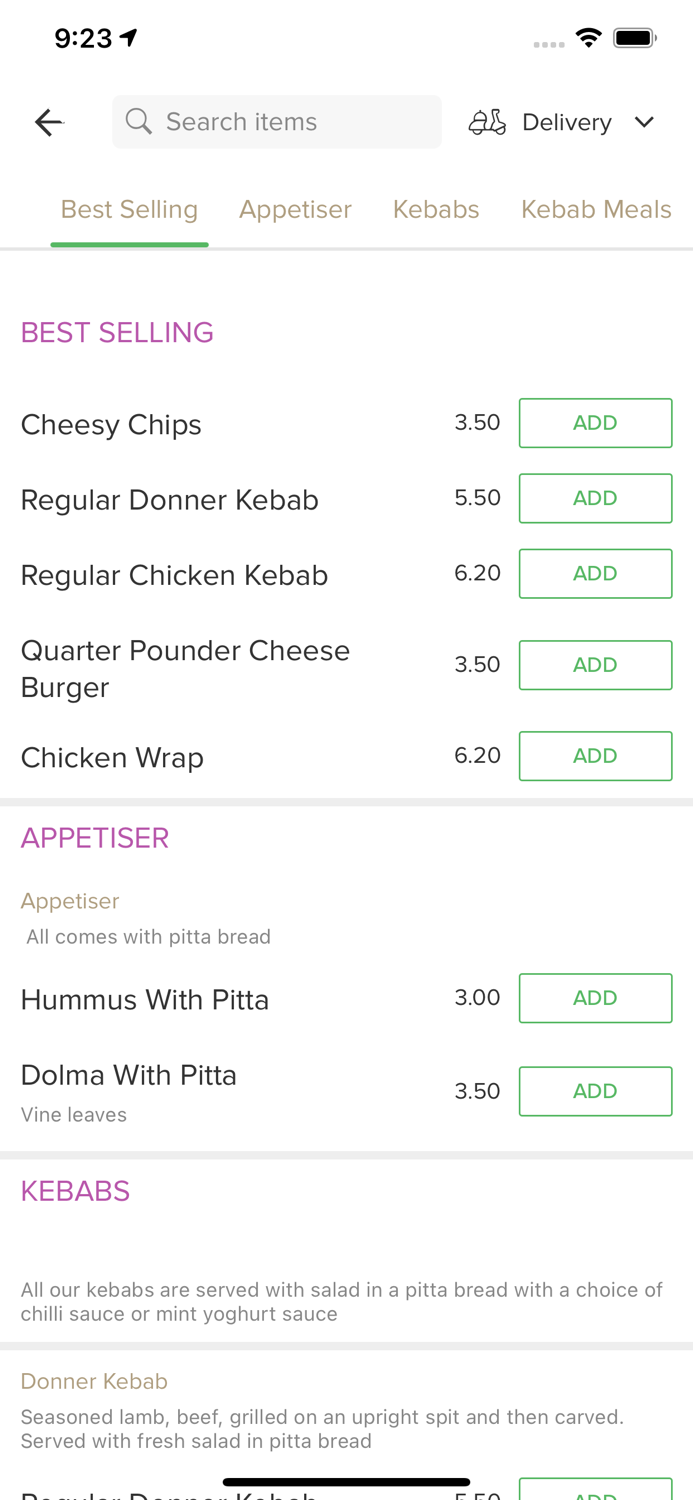Image resolution: width=693 pixels, height=1500 pixels.
Task: Add Regular Donner Kebab to cart
Action: (595, 497)
